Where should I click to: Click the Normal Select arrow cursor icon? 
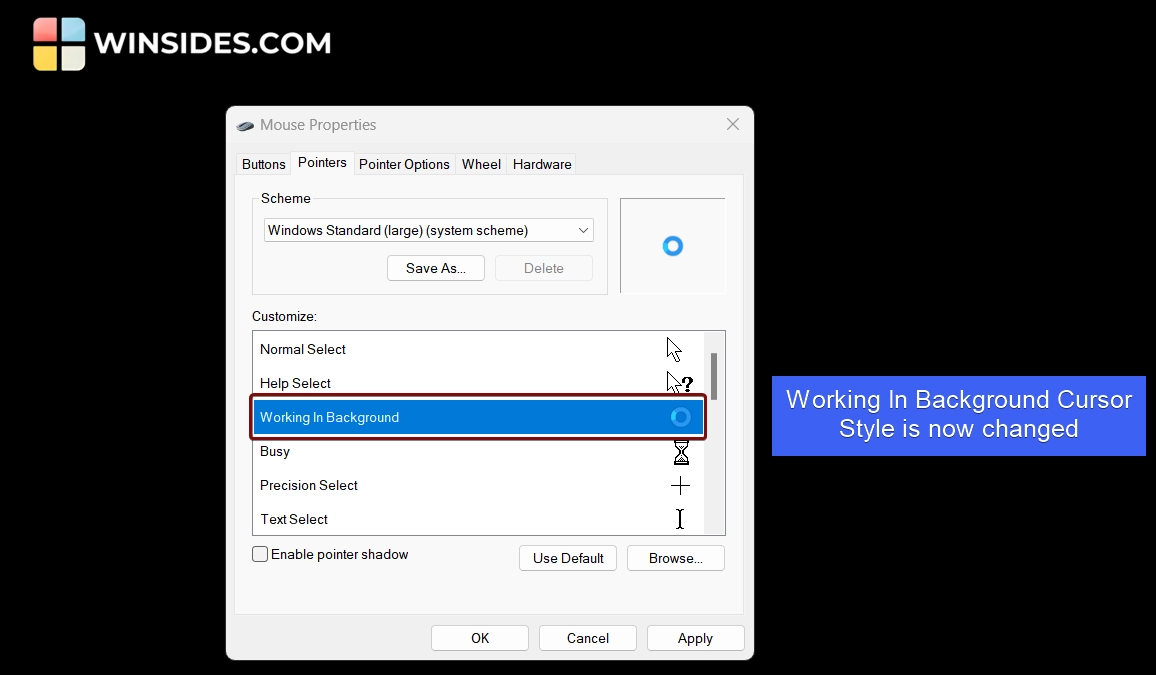click(x=674, y=349)
